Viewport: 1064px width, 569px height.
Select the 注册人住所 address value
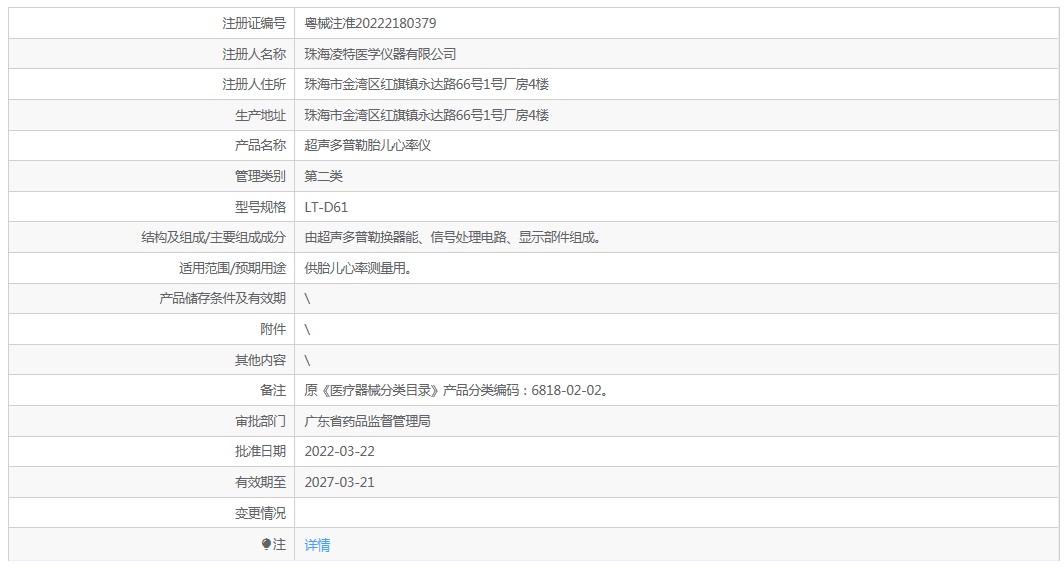[426, 85]
